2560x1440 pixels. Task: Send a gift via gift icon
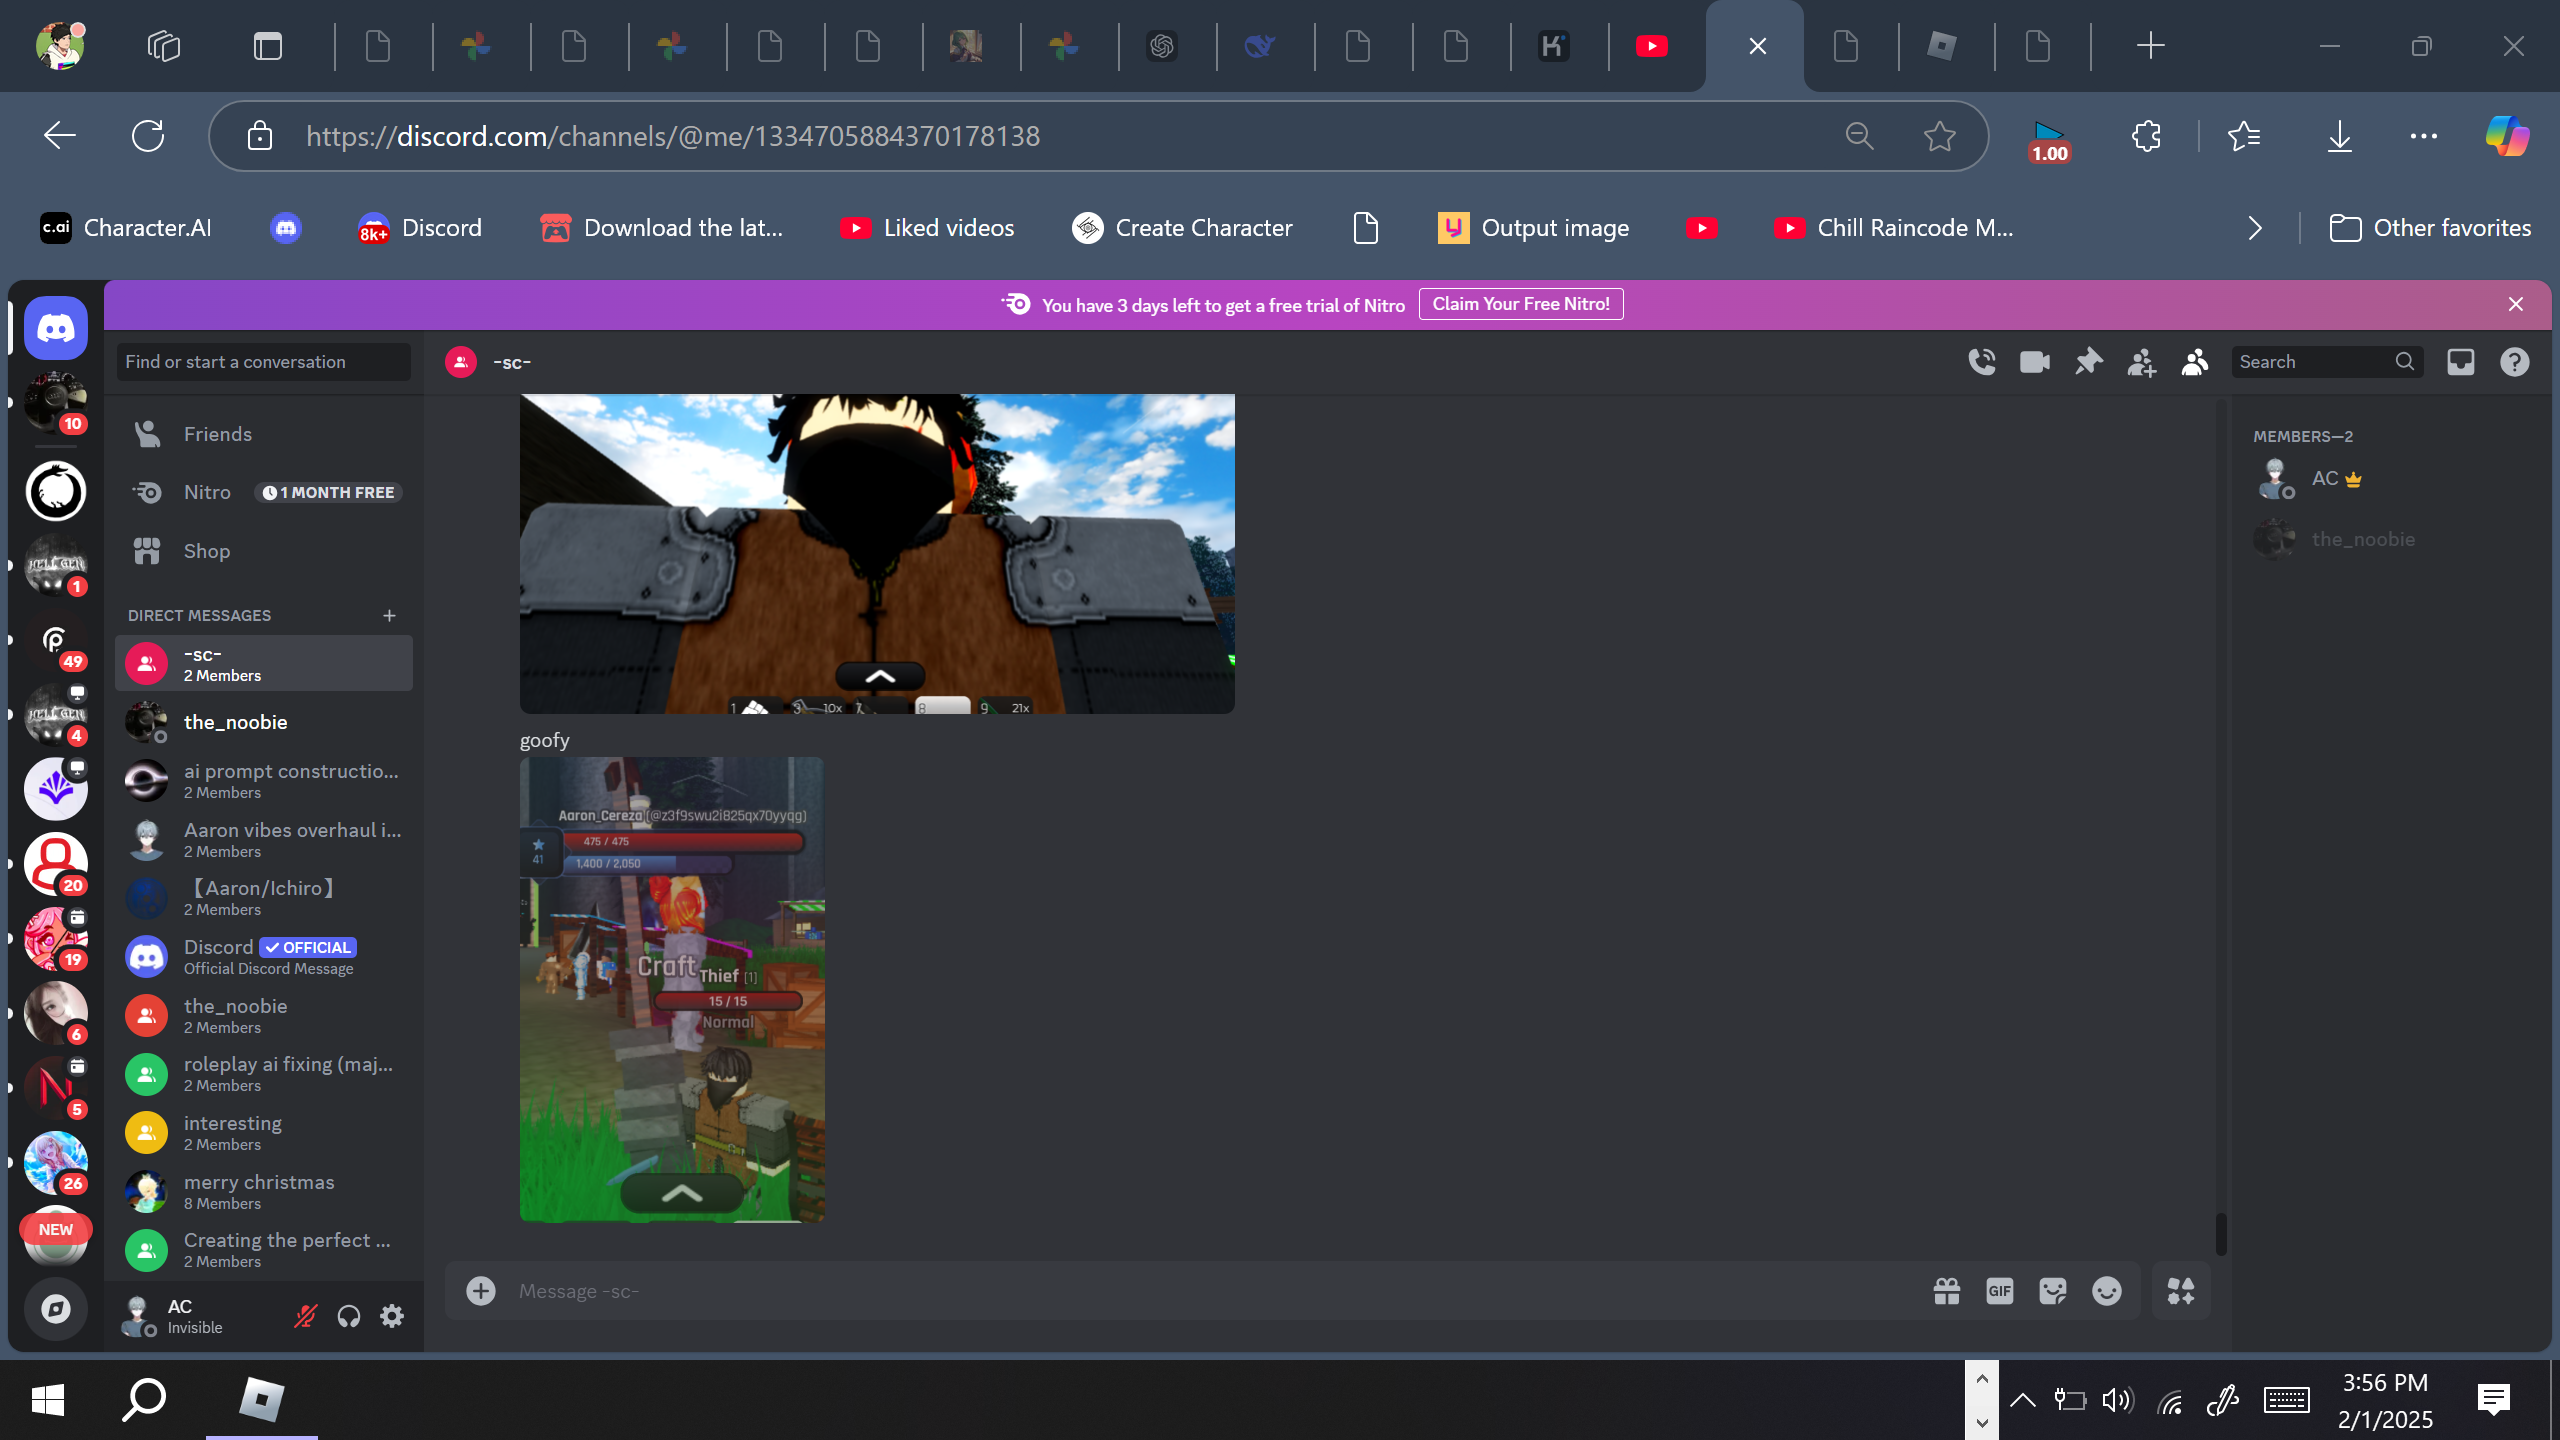coord(1946,1291)
